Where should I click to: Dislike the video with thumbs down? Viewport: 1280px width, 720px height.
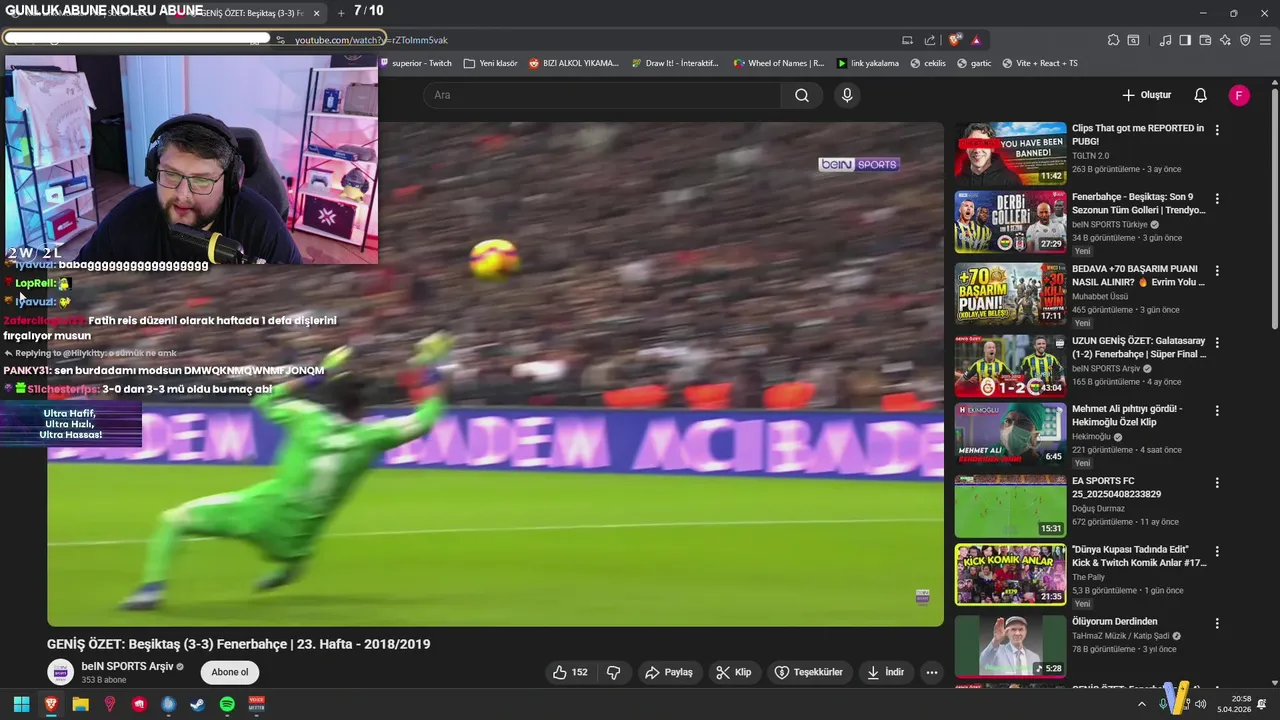[614, 672]
